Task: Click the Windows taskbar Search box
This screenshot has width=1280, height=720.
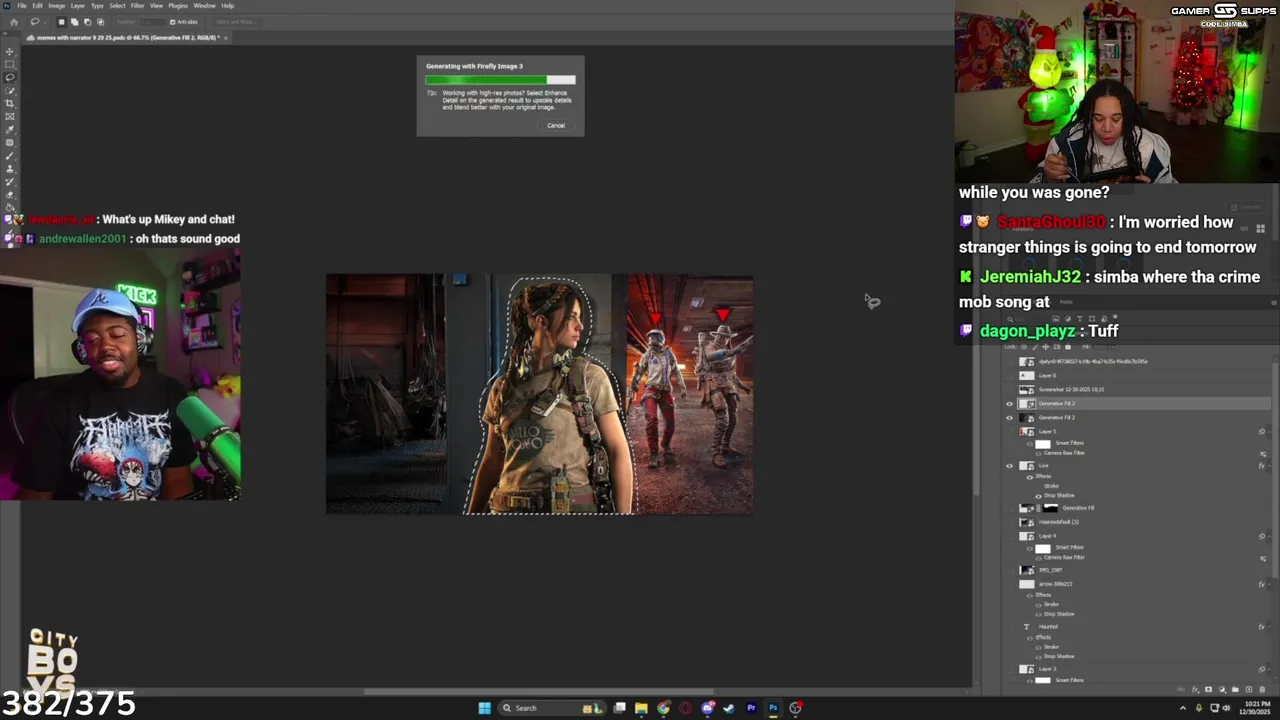Action: (x=552, y=708)
